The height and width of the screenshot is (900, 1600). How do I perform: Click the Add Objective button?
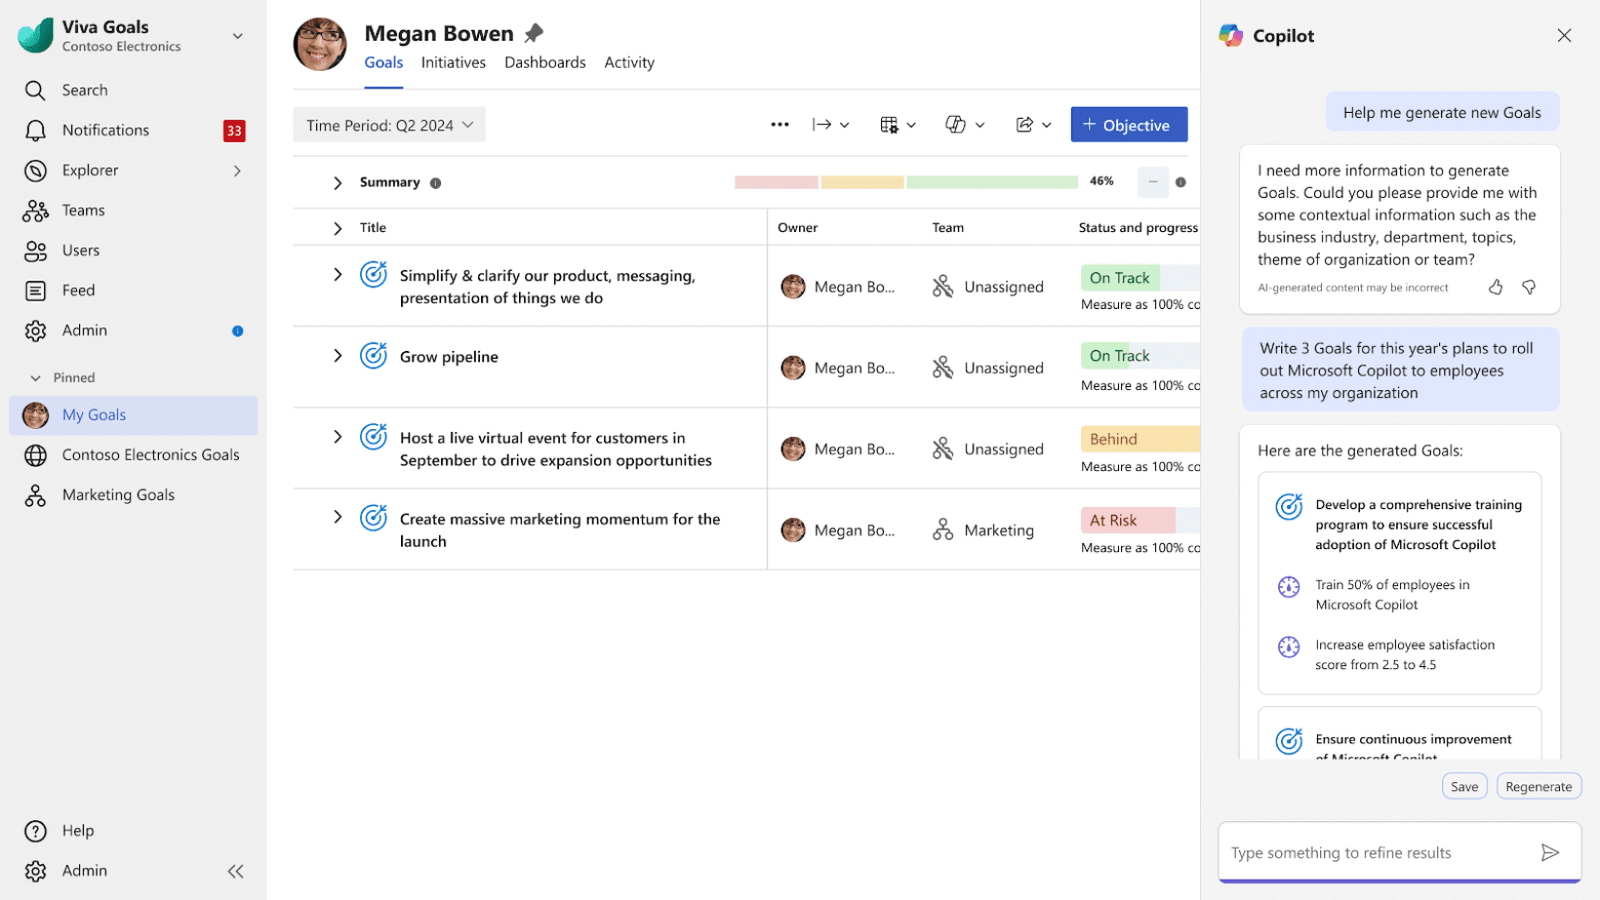point(1128,125)
